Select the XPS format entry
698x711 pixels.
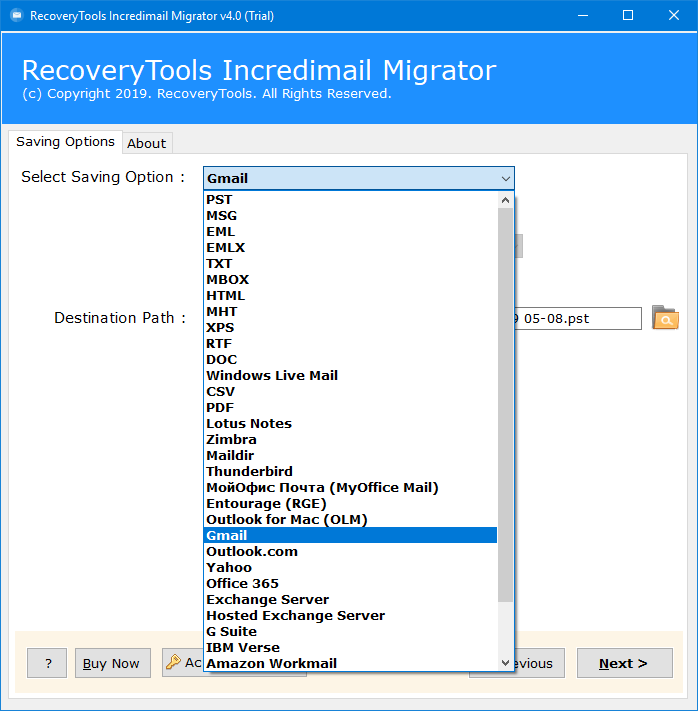coord(351,327)
